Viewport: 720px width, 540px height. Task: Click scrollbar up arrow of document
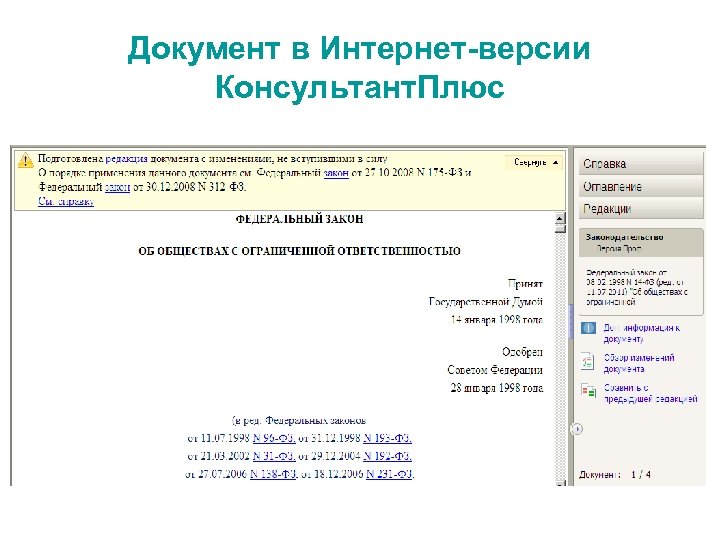560,218
